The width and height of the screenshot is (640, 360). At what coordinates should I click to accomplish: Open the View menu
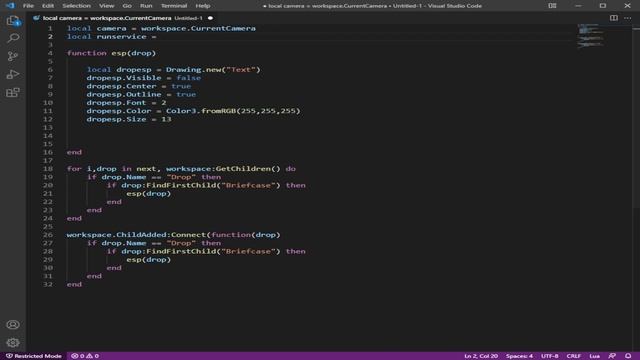[107, 6]
